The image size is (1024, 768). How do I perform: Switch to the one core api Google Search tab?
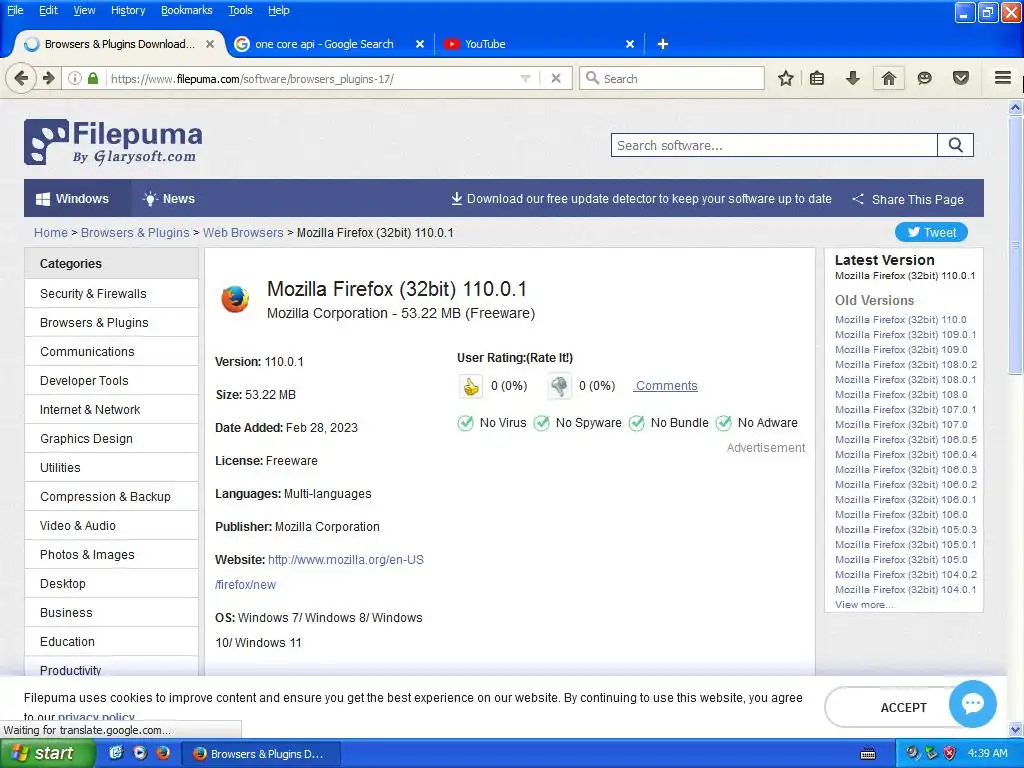point(330,44)
